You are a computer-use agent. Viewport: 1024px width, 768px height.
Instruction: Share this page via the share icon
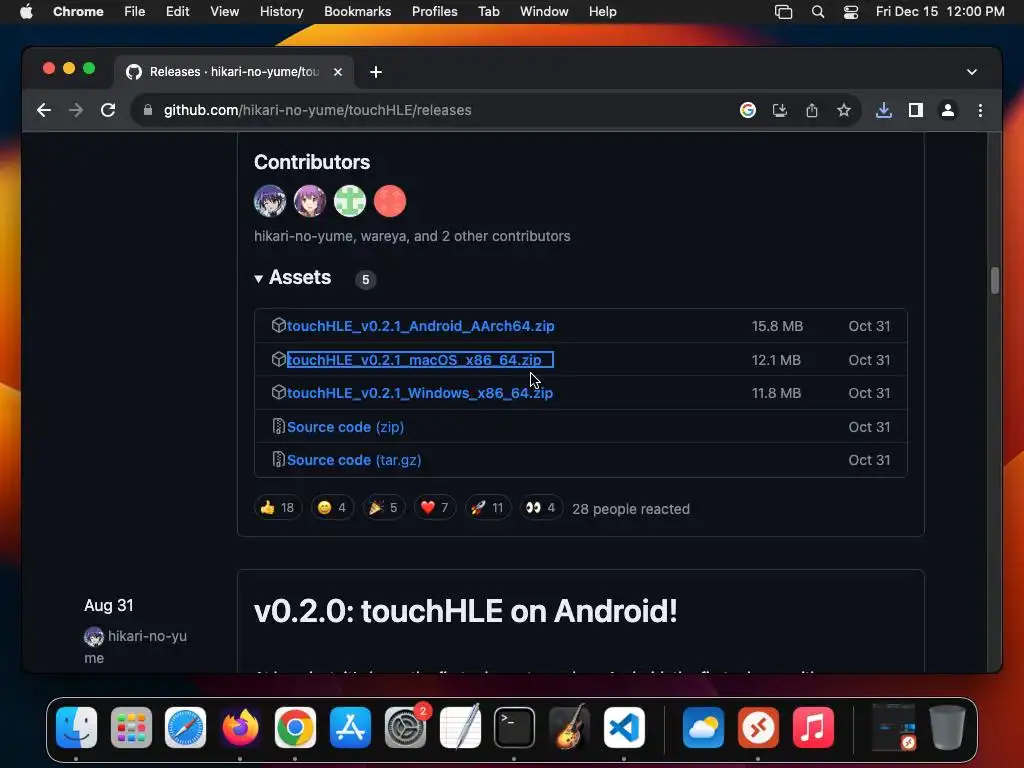pyautogui.click(x=812, y=110)
